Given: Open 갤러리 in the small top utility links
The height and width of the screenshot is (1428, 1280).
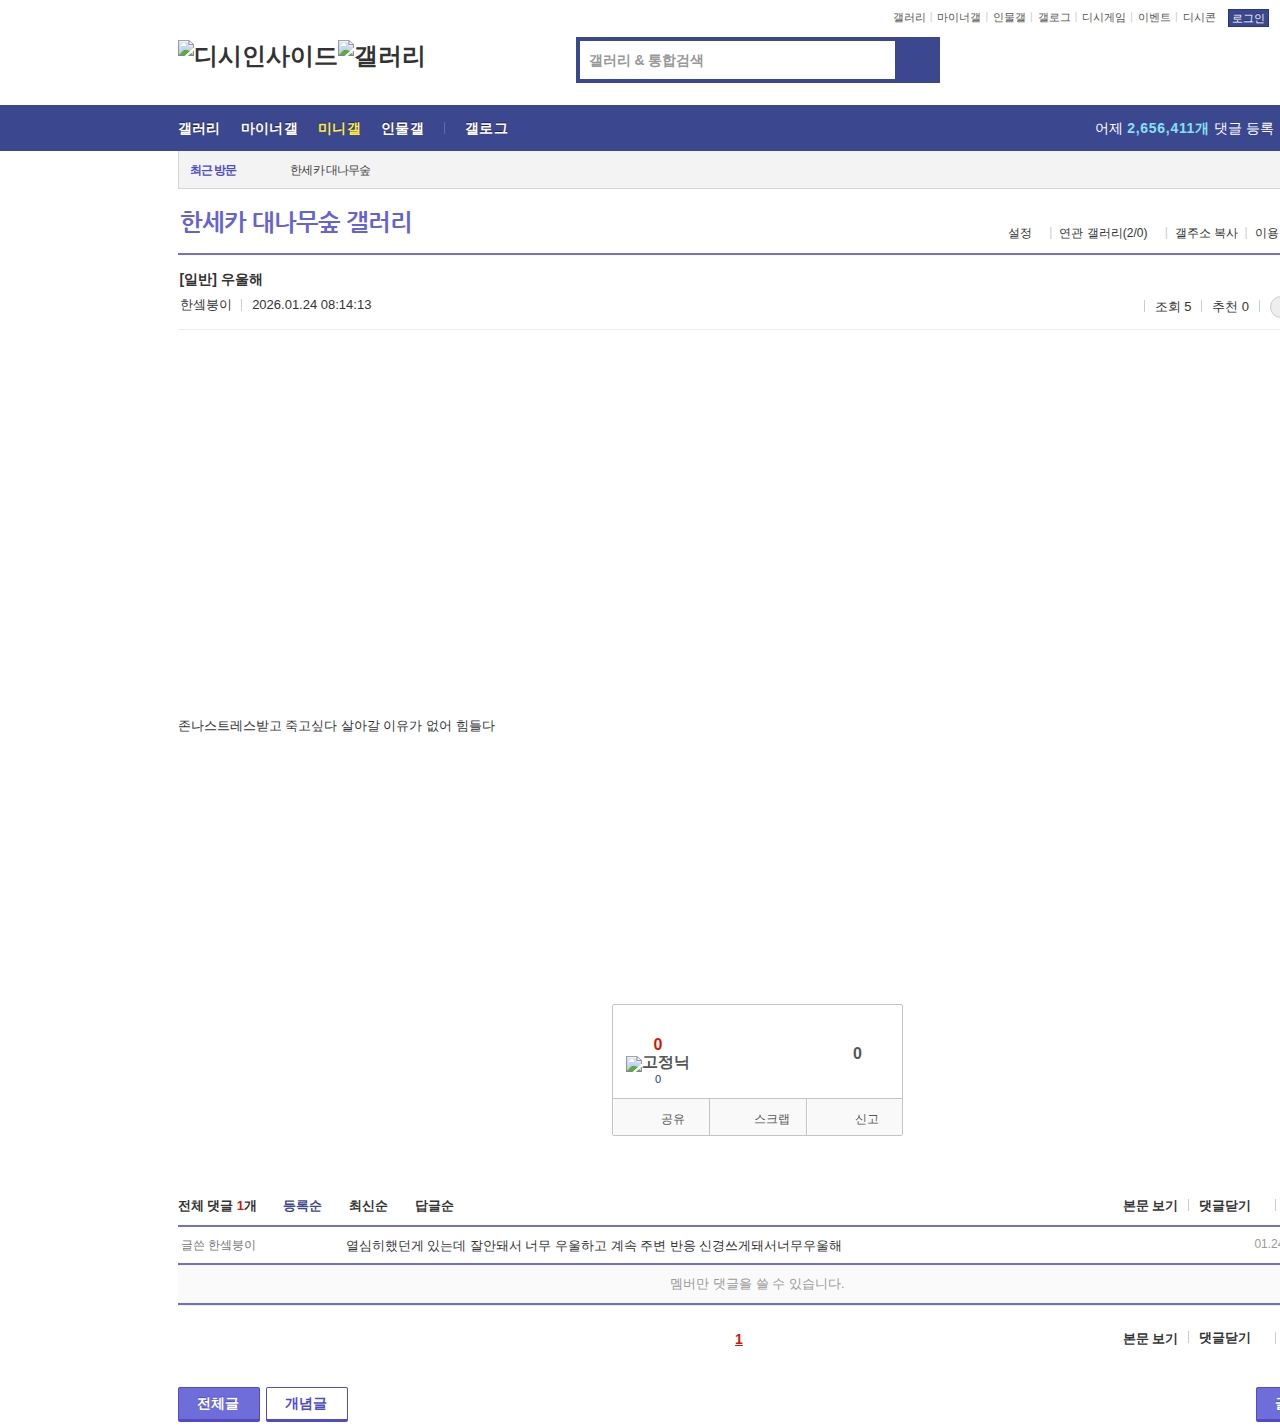Looking at the screenshot, I should pos(909,18).
